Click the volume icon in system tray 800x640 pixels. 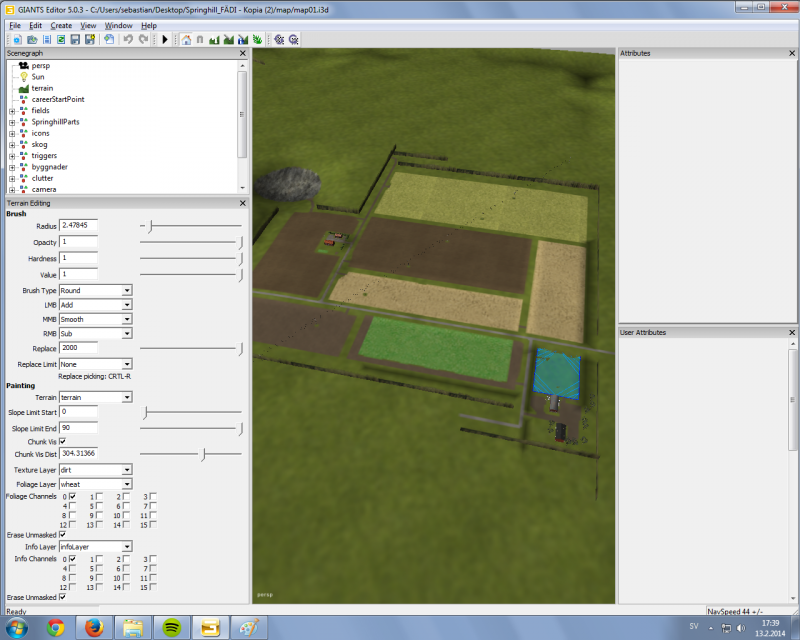click(741, 628)
